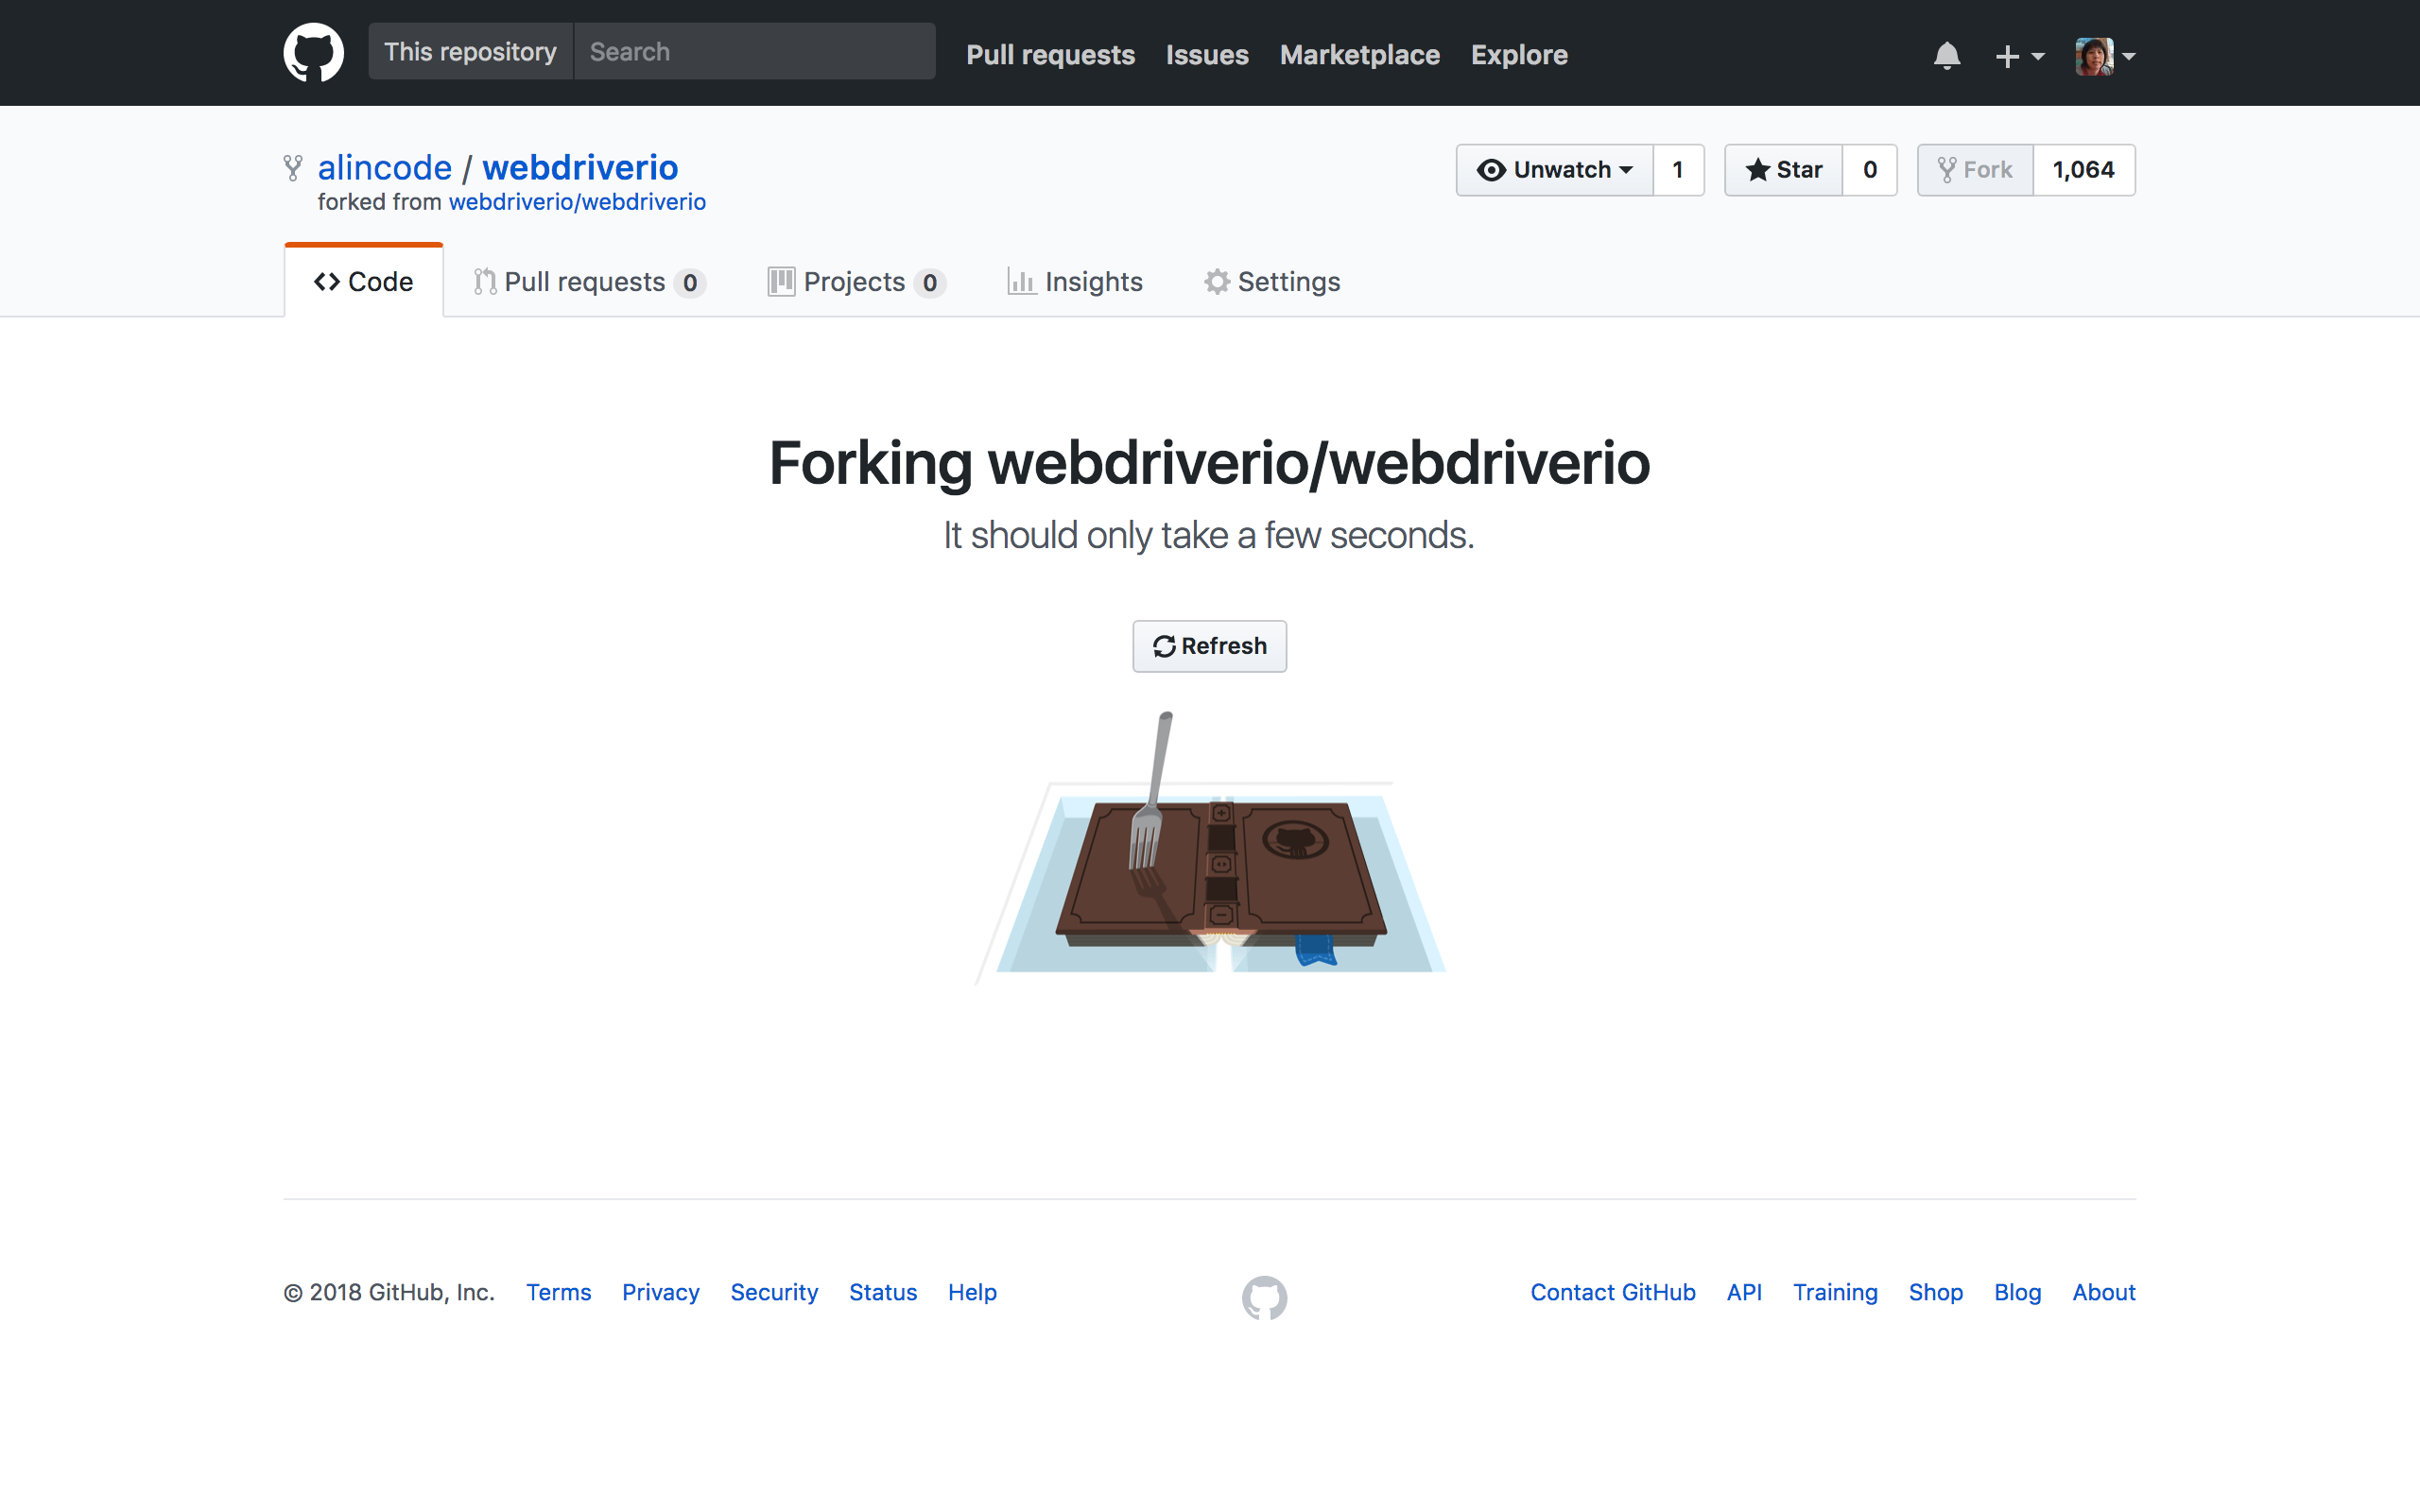Expand the plus create-new dropdown
Image resolution: width=2420 pixels, height=1512 pixels.
point(2018,56)
